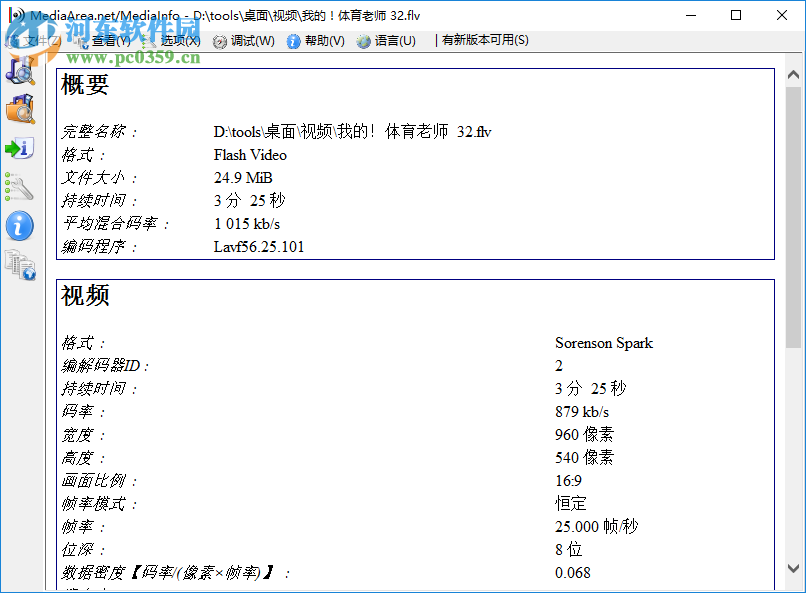This screenshot has height=593, width=806.
Task: Open the report comparison icon at sidebar bottom
Action: tap(22, 265)
